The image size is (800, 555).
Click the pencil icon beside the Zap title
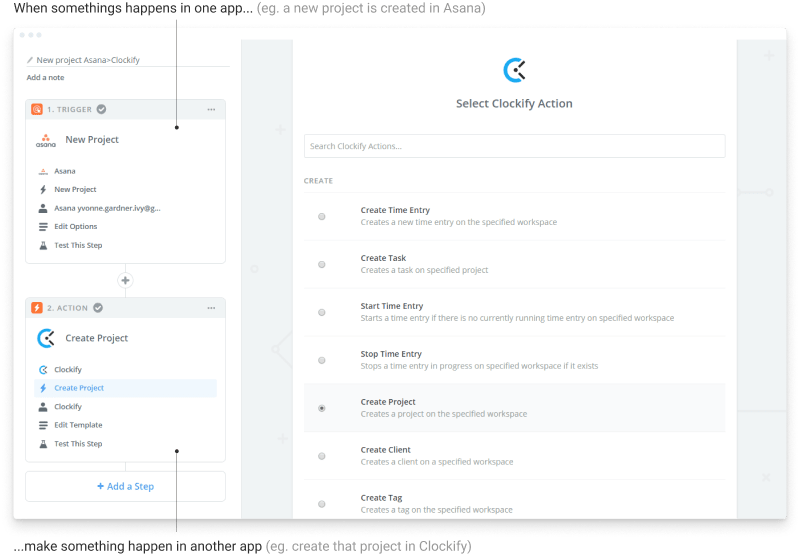30,60
